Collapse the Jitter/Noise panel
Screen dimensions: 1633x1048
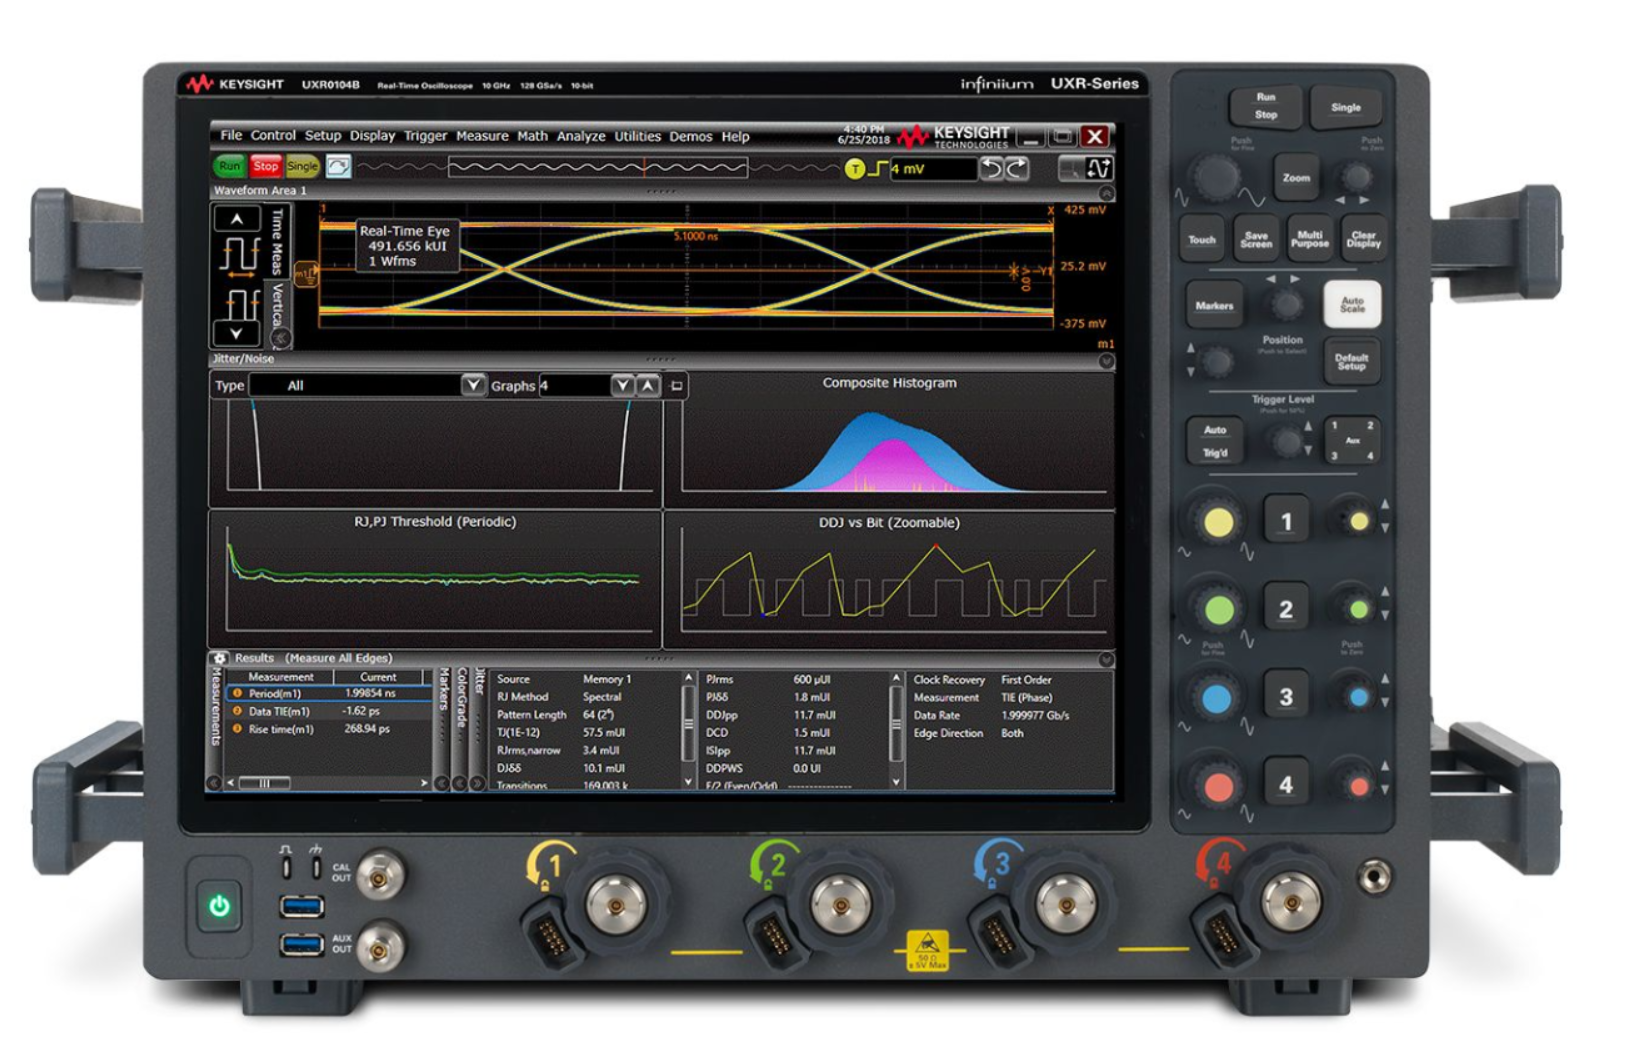[1106, 361]
